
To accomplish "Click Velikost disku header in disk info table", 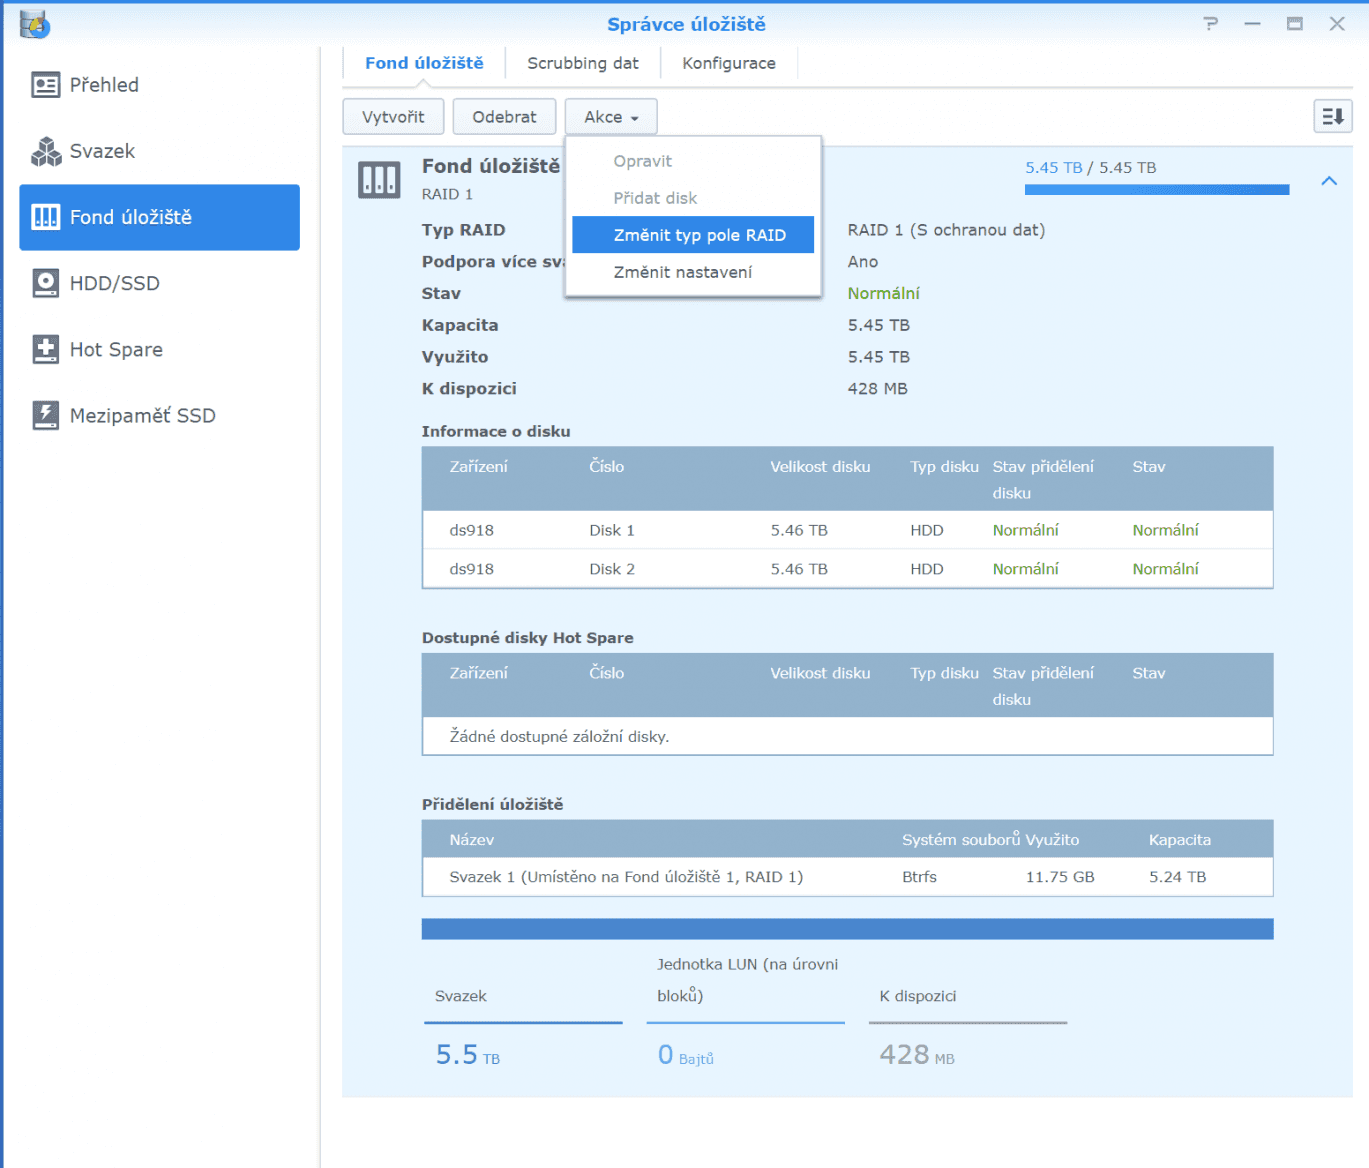I will pyautogui.click(x=820, y=467).
